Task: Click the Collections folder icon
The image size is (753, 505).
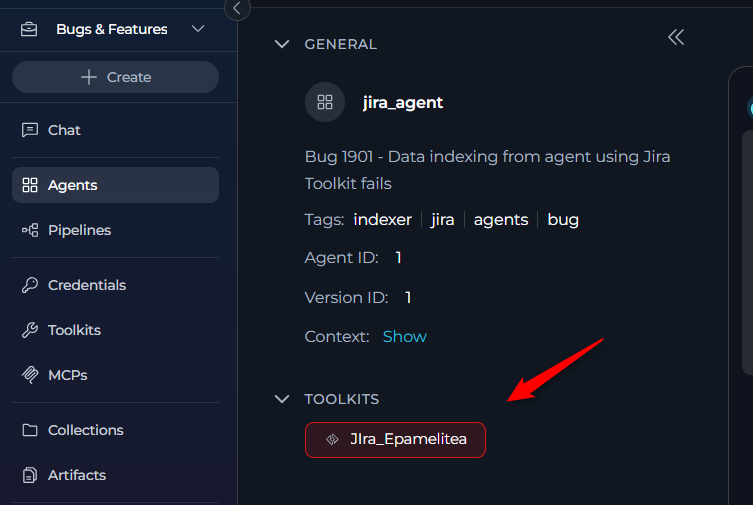Action: [x=29, y=430]
